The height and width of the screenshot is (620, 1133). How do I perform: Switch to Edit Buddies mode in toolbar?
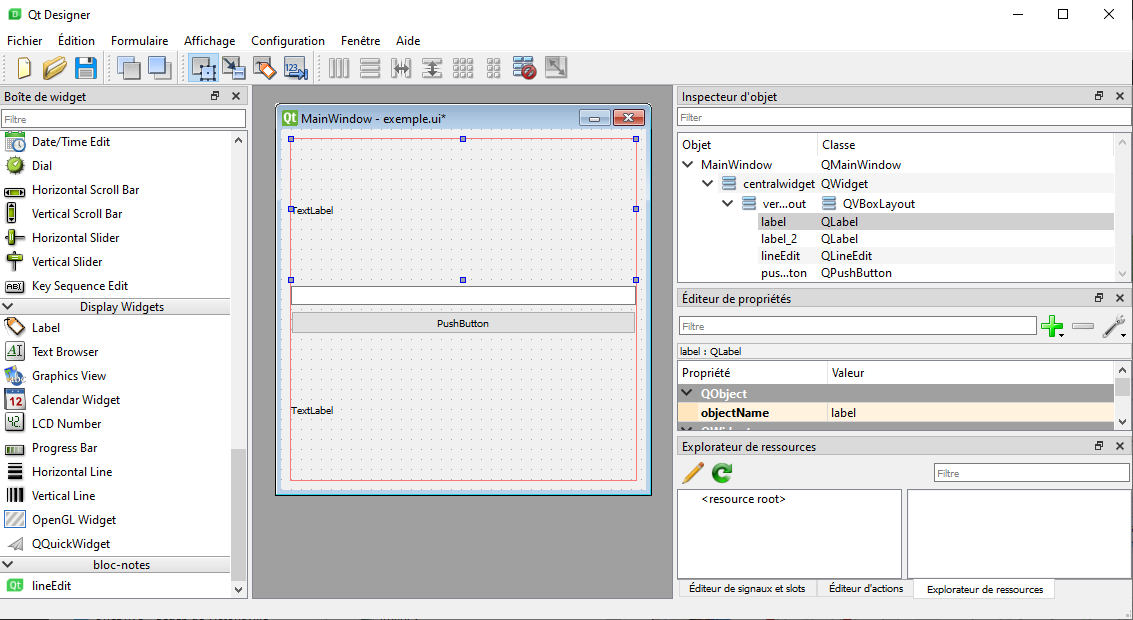pos(264,68)
